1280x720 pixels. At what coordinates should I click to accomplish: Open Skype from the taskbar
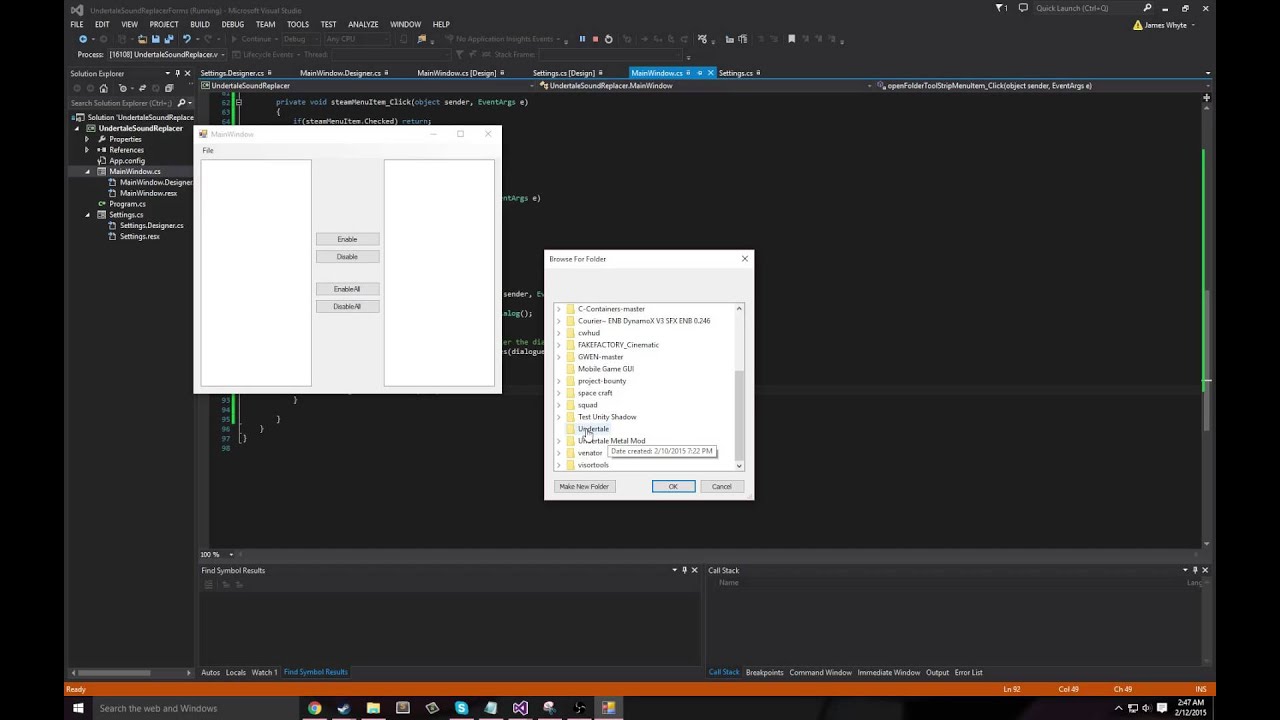[461, 708]
